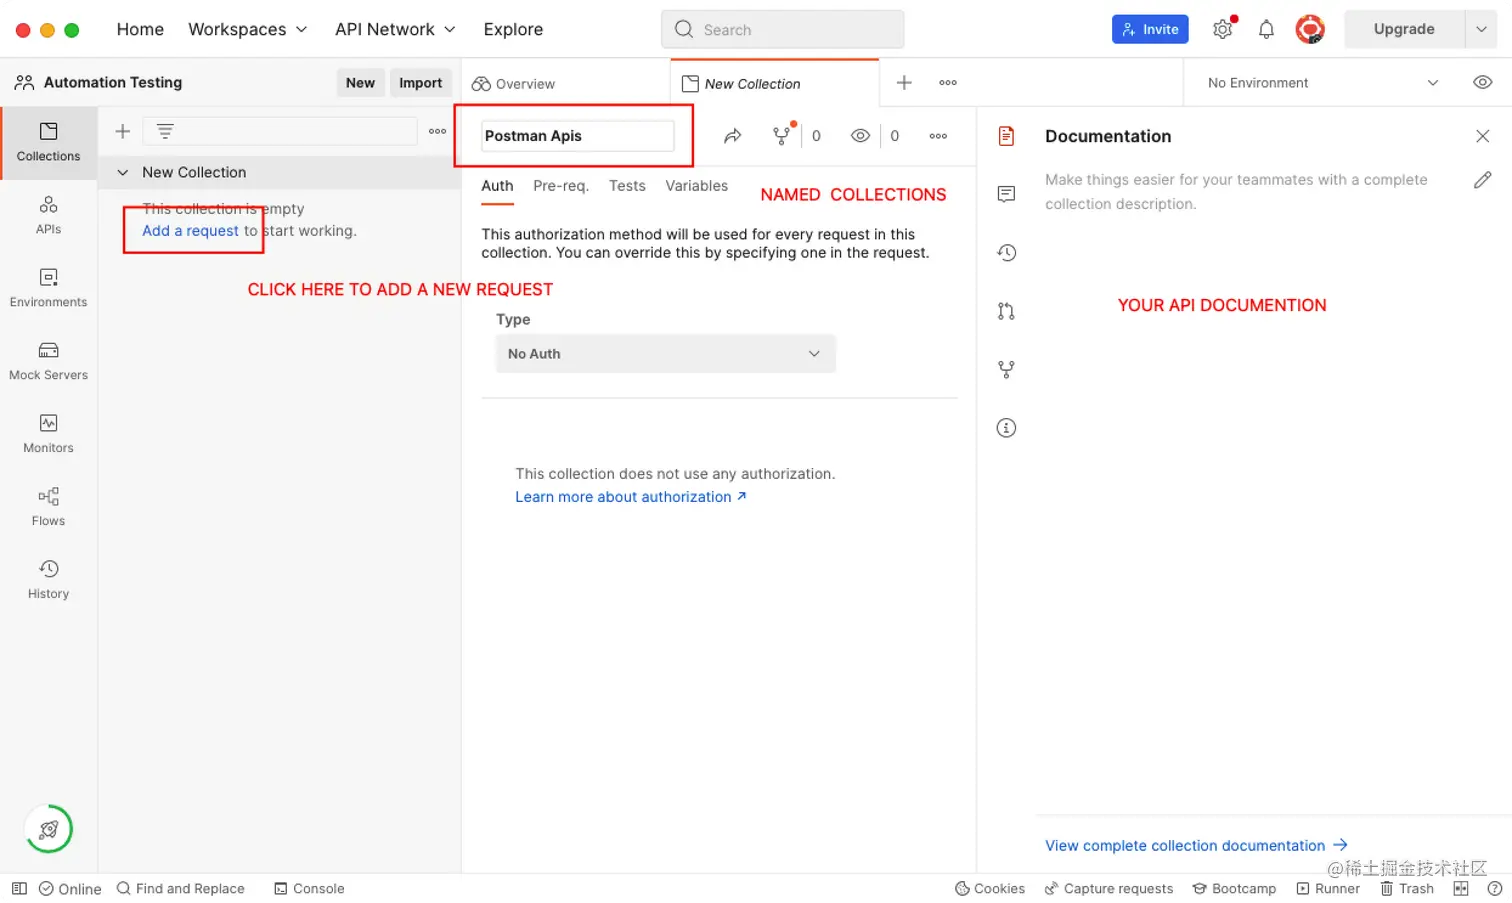Click the fork icon next to Postman Apis

pyautogui.click(x=782, y=136)
